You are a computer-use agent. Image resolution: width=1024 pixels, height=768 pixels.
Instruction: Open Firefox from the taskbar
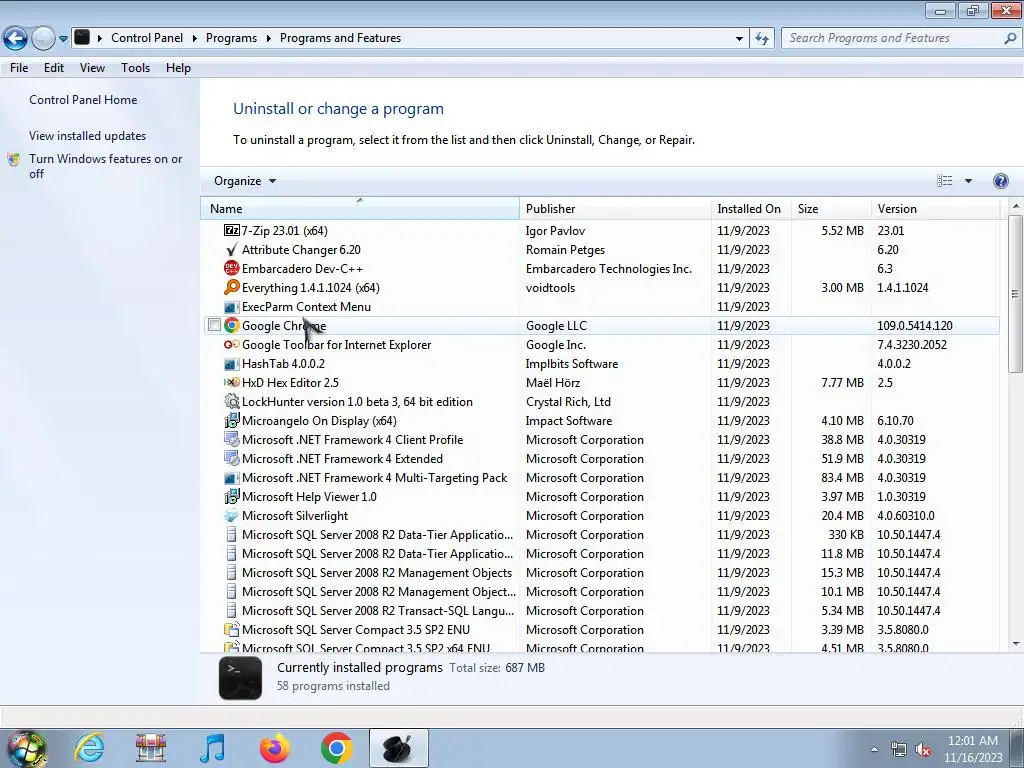274,748
